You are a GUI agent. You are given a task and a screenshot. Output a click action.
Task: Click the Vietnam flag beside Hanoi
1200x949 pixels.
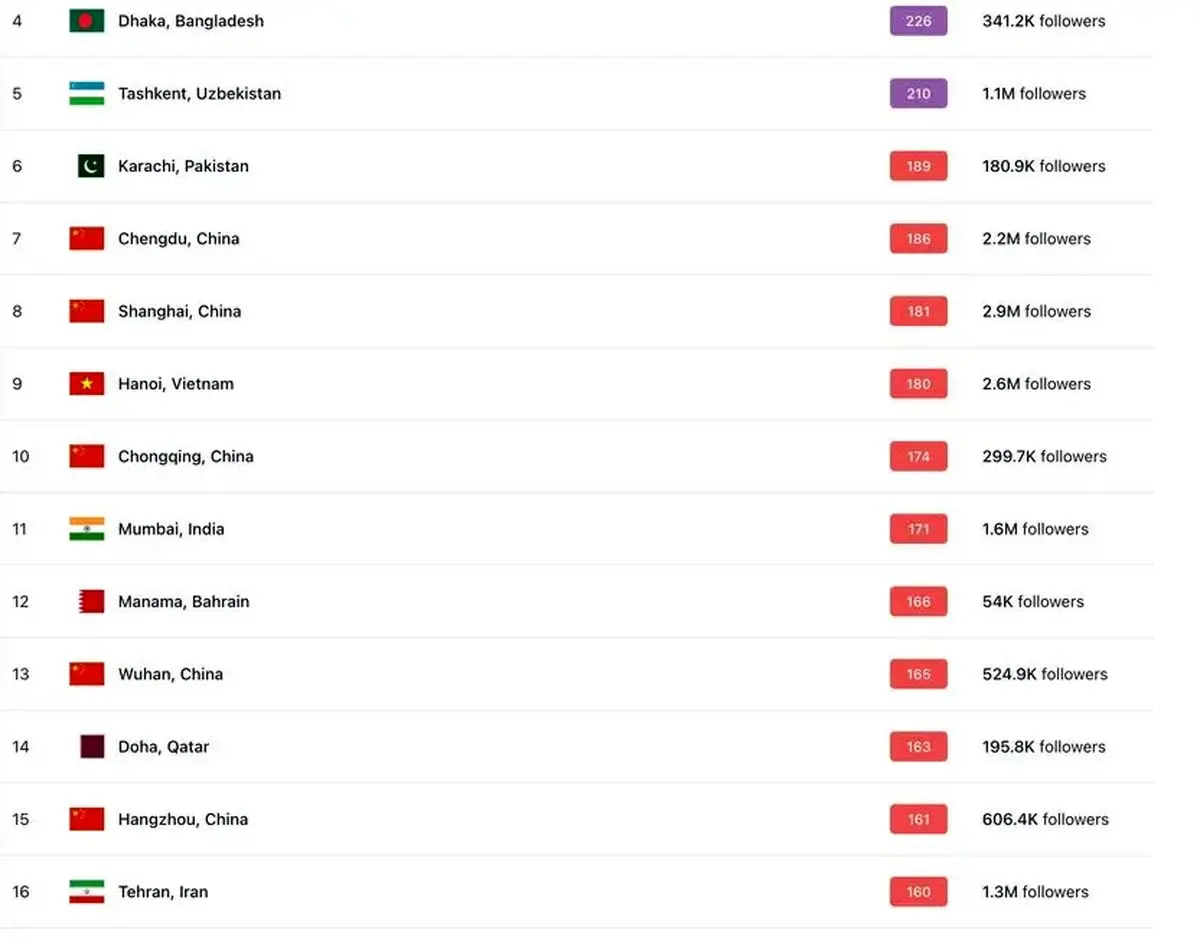tap(87, 384)
